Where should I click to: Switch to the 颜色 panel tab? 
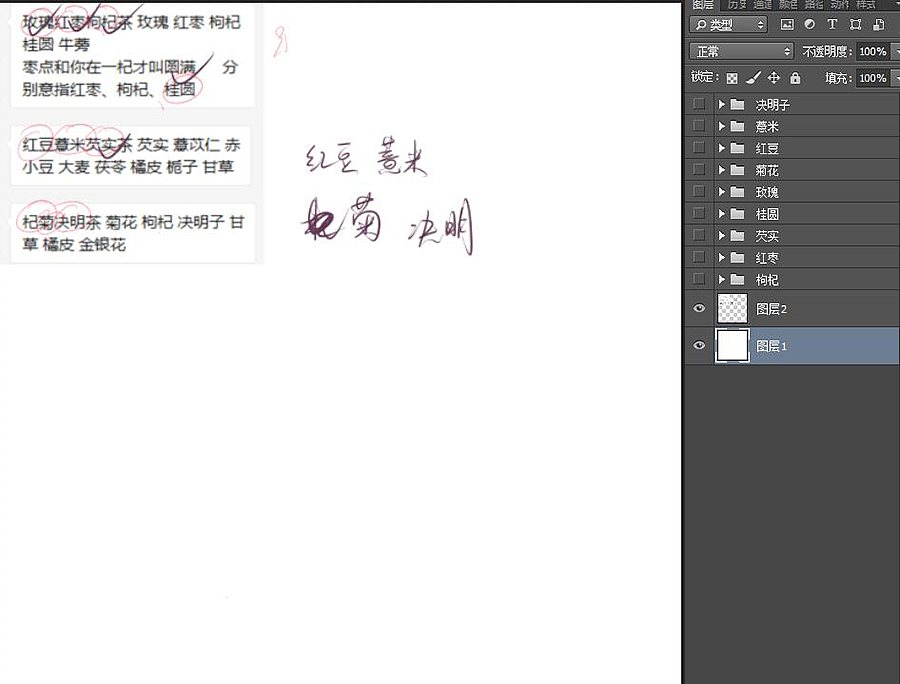[788, 5]
